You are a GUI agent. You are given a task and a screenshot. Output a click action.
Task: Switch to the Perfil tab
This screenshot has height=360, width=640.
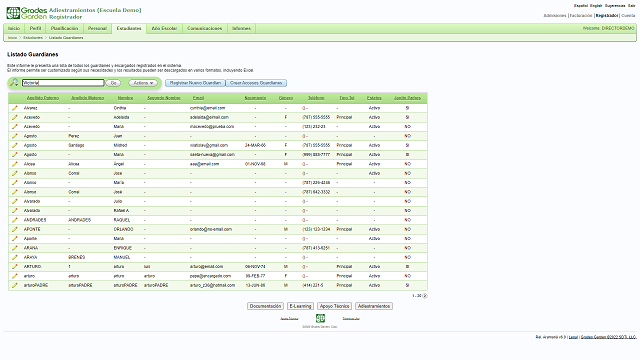[36, 29]
